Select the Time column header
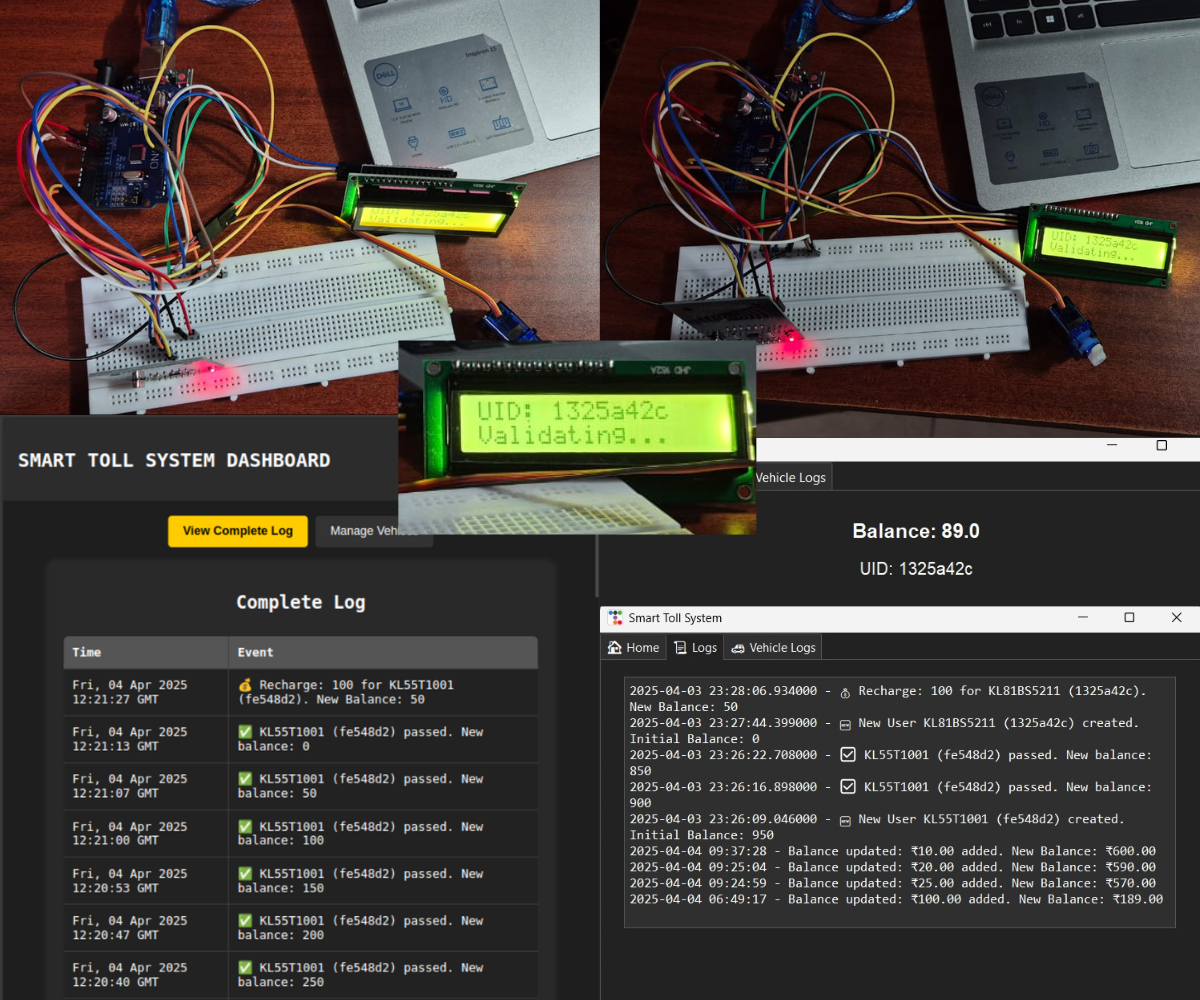This screenshot has width=1200, height=1000. [86, 652]
